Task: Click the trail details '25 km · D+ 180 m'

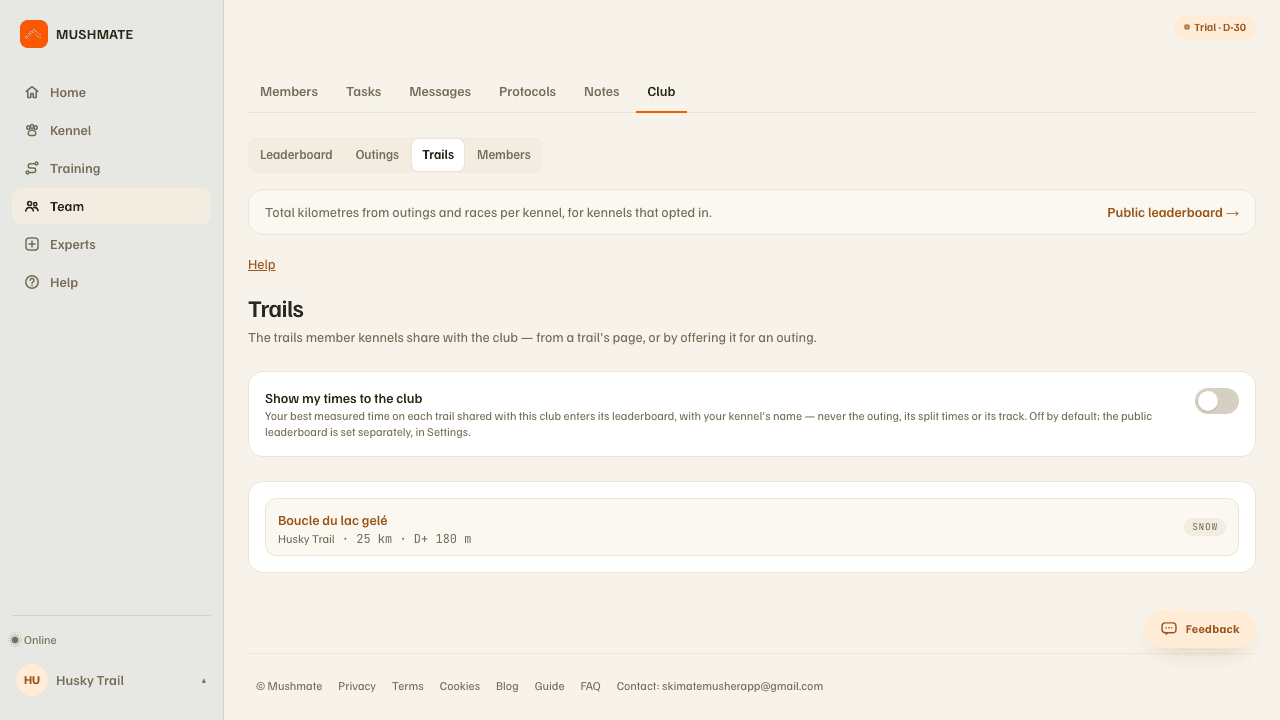Action: (x=414, y=539)
